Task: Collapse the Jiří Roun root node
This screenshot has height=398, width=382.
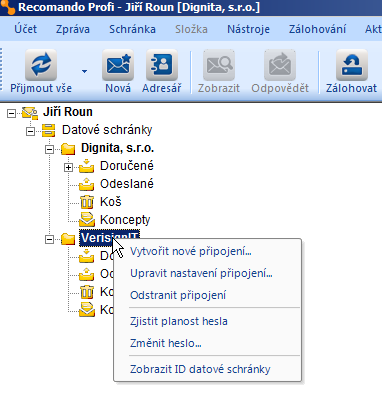Action: (x=11, y=113)
